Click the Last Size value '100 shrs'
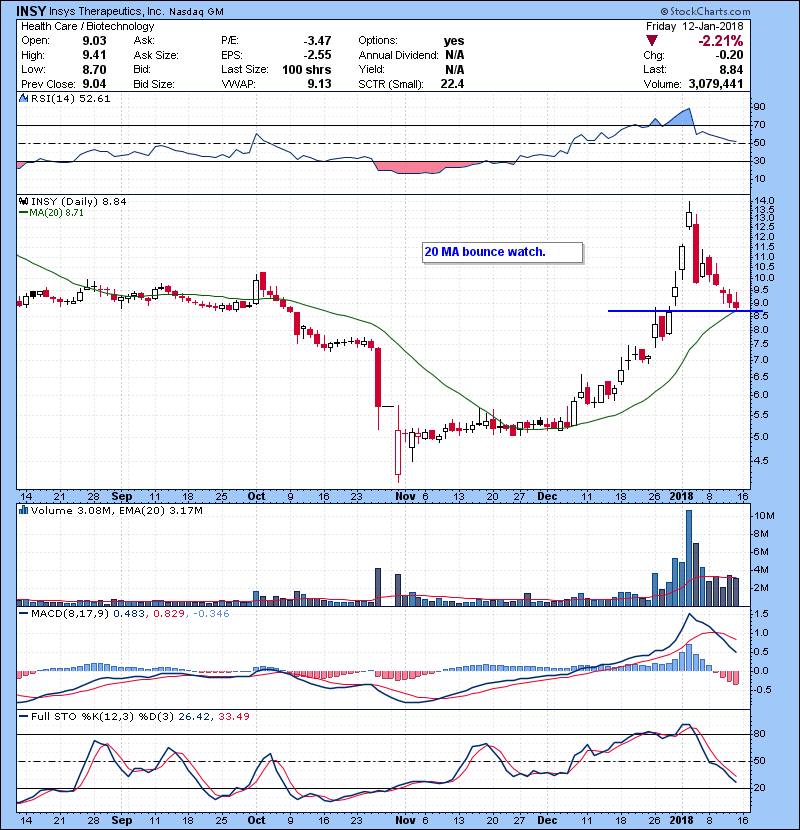This screenshot has width=800, height=830. pyautogui.click(x=307, y=69)
